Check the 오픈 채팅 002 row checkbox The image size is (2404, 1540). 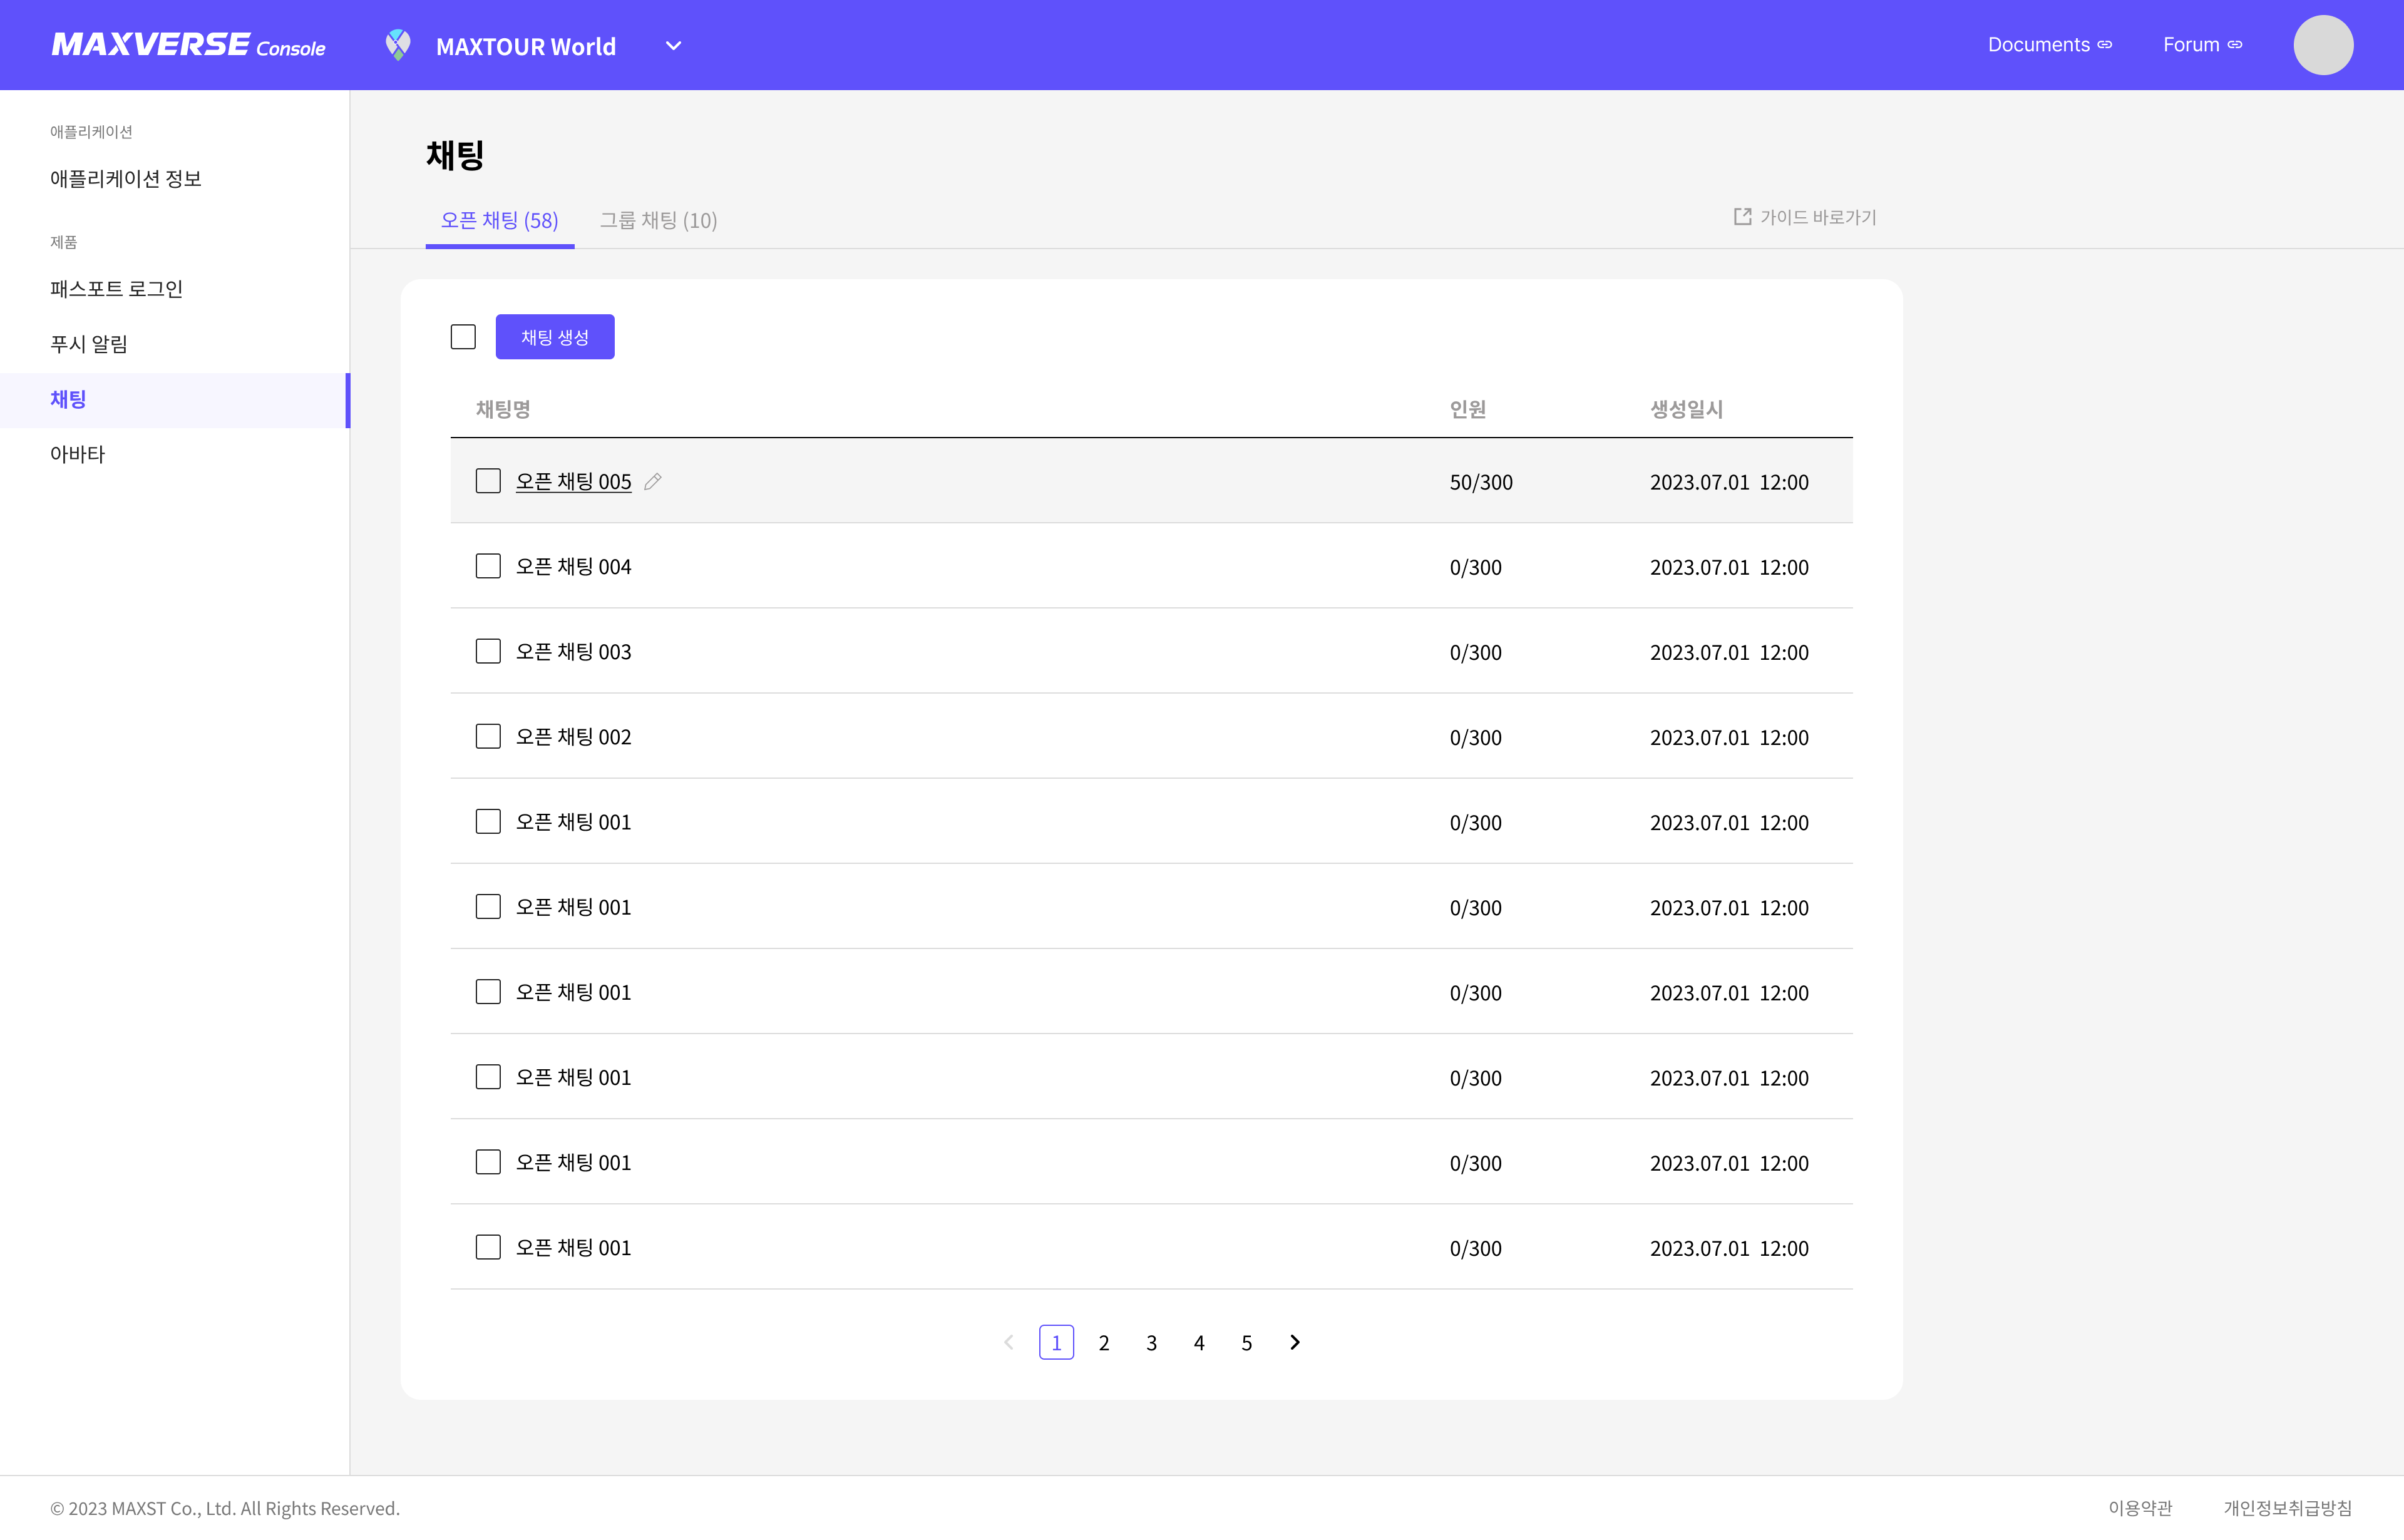coord(488,736)
